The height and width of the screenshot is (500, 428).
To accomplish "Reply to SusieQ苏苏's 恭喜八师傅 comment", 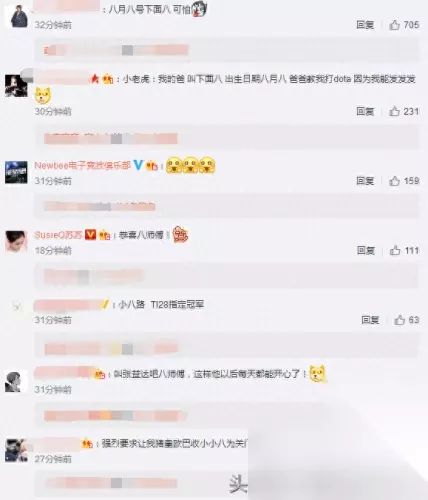I will (366, 250).
